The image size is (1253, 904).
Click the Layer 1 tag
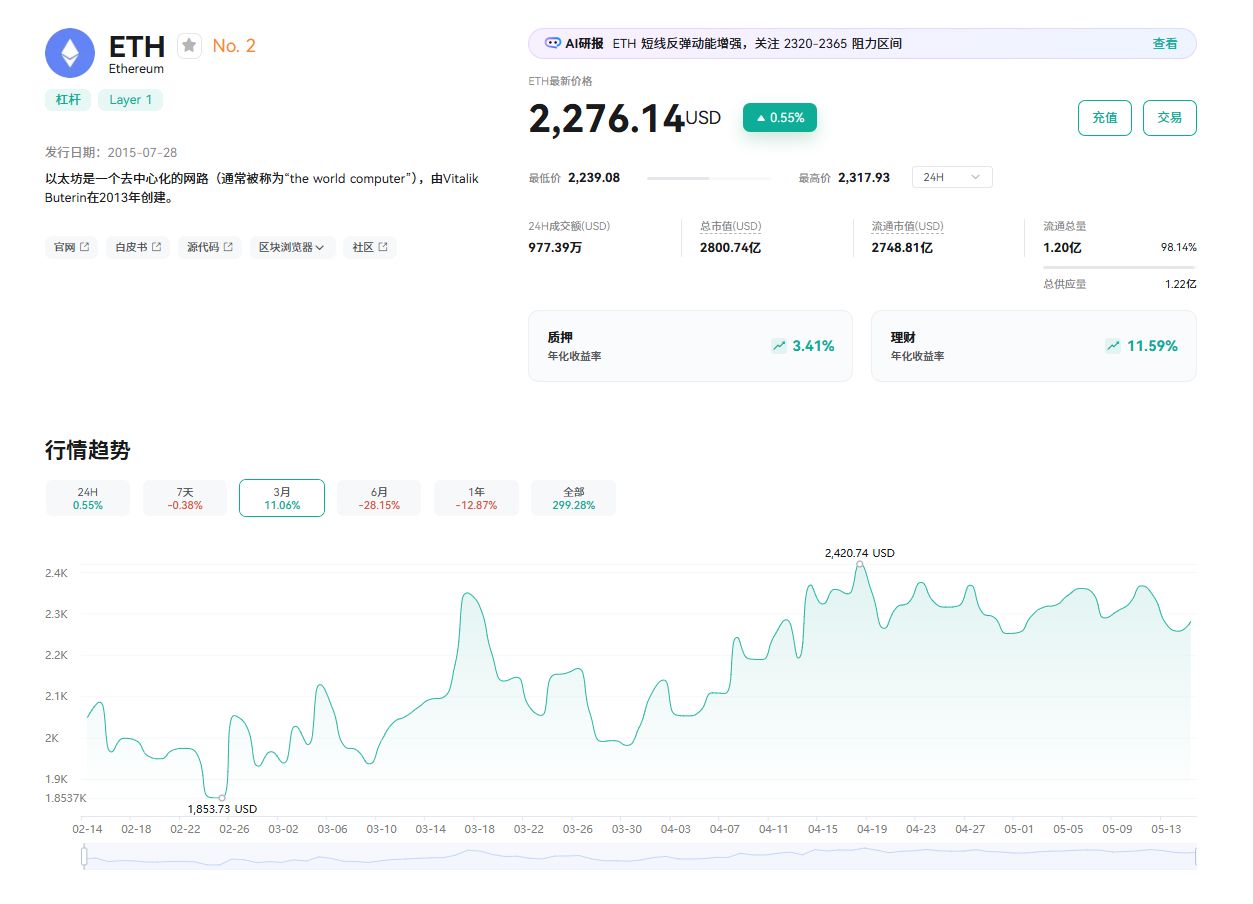pyautogui.click(x=131, y=100)
